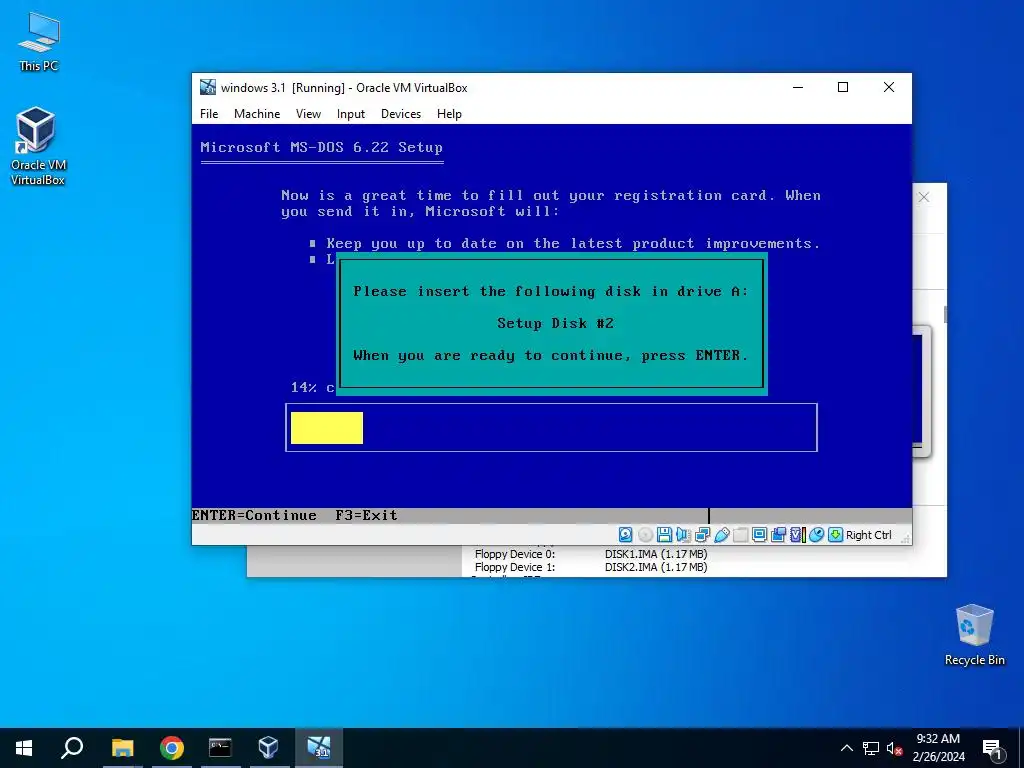This screenshot has width=1024, height=768.
Task: Show hidden system tray icons
Action: coord(846,748)
